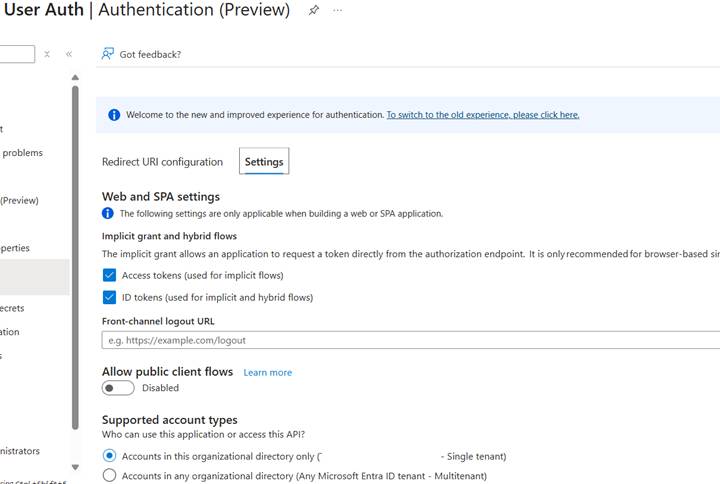Click the info icon in the welcome banner
The width and height of the screenshot is (720, 484).
114,115
